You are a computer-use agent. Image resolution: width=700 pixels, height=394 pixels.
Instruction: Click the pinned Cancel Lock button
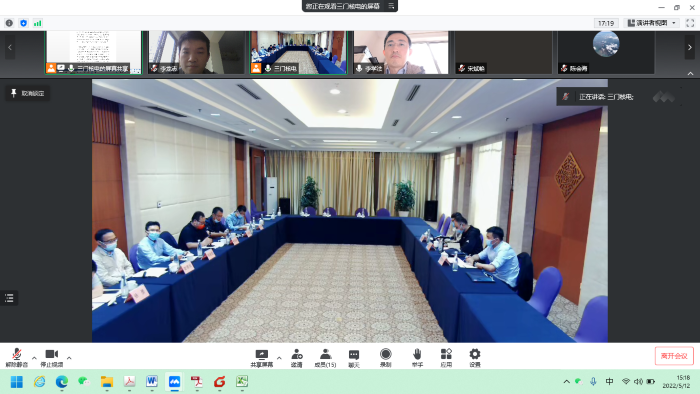pos(28,93)
